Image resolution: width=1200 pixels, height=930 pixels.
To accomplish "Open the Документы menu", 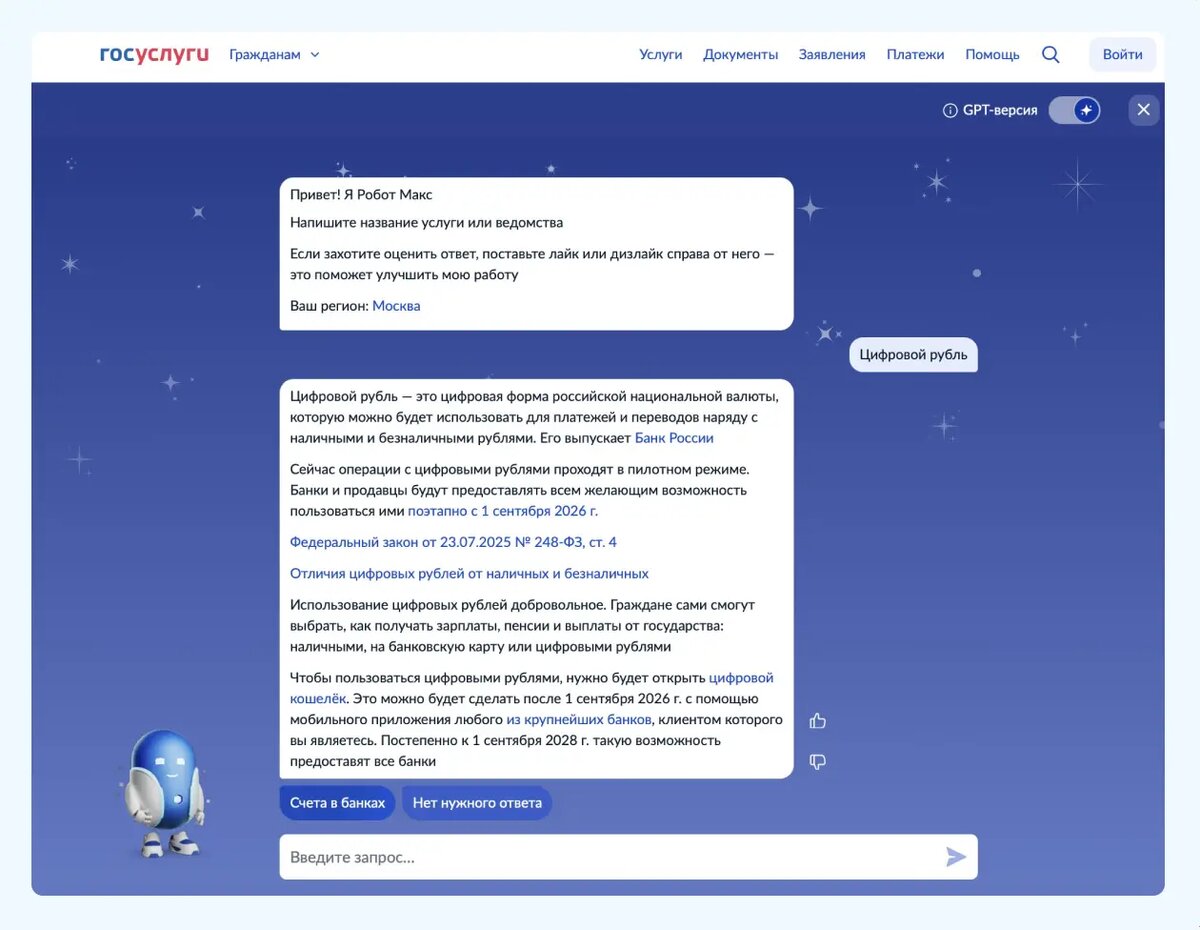I will coord(740,54).
